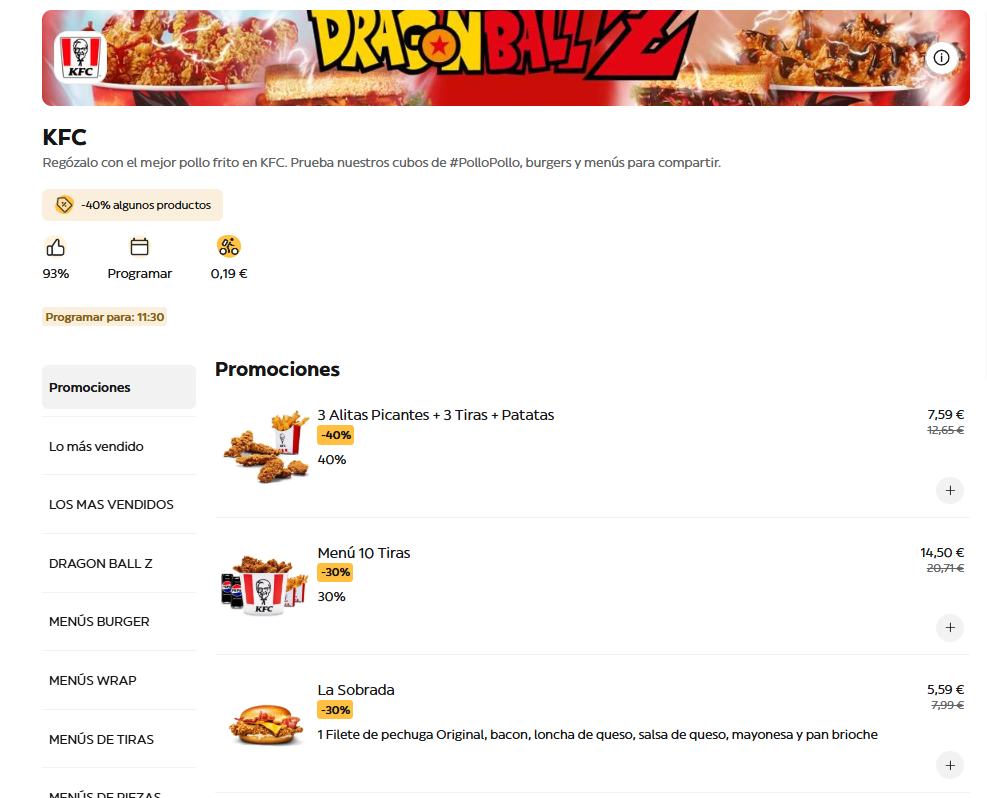Click the KFC logo icon on banner
Image resolution: width=987 pixels, height=798 pixels.
(x=81, y=57)
